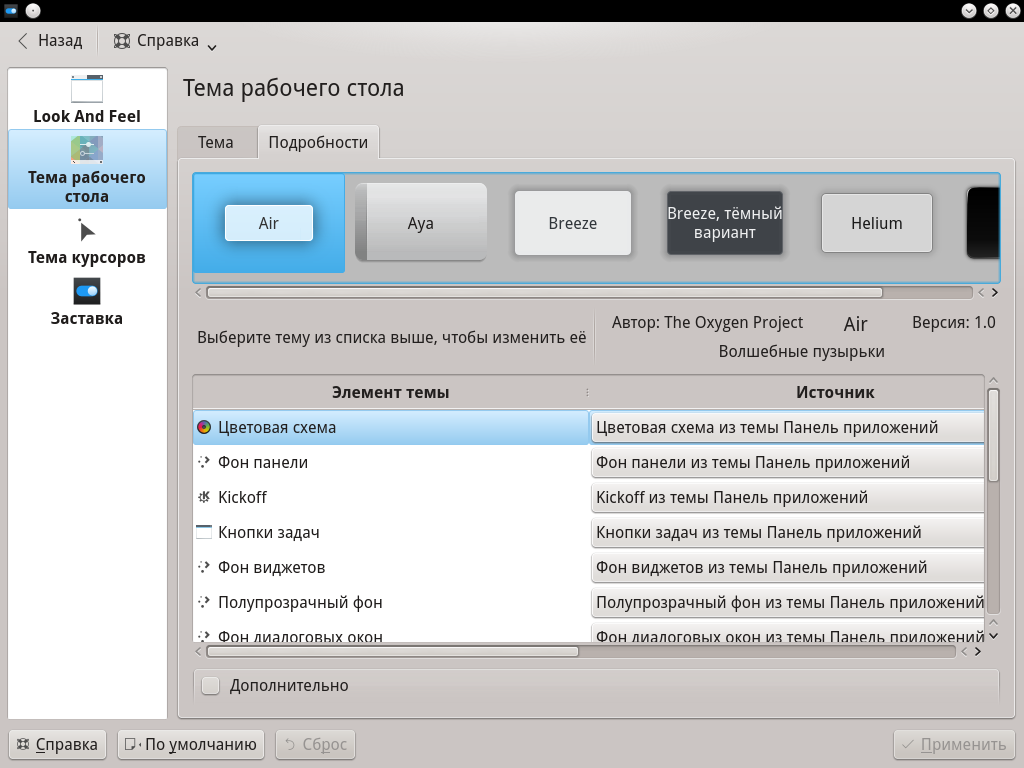This screenshot has height=768, width=1024.
Task: Open the Kickoff source dropdown
Action: pyautogui.click(x=787, y=497)
